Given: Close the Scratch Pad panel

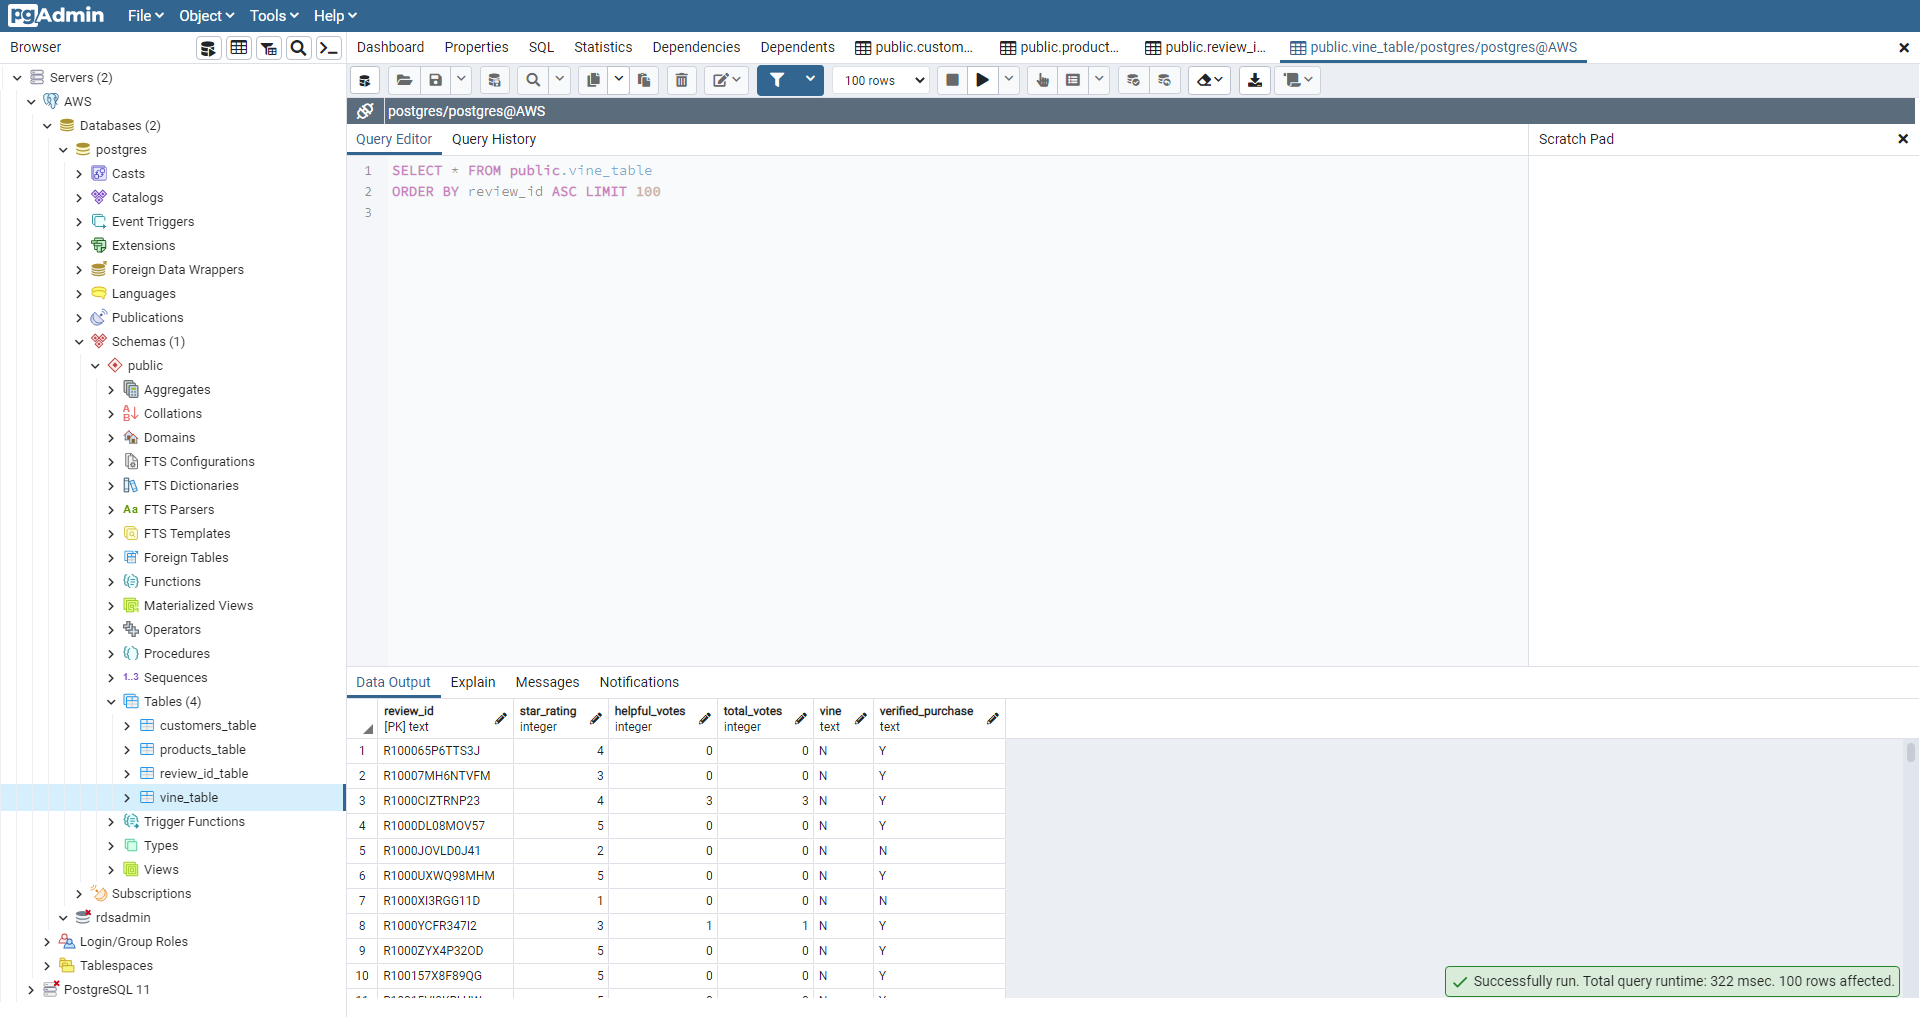Looking at the screenshot, I should pos(1903,139).
